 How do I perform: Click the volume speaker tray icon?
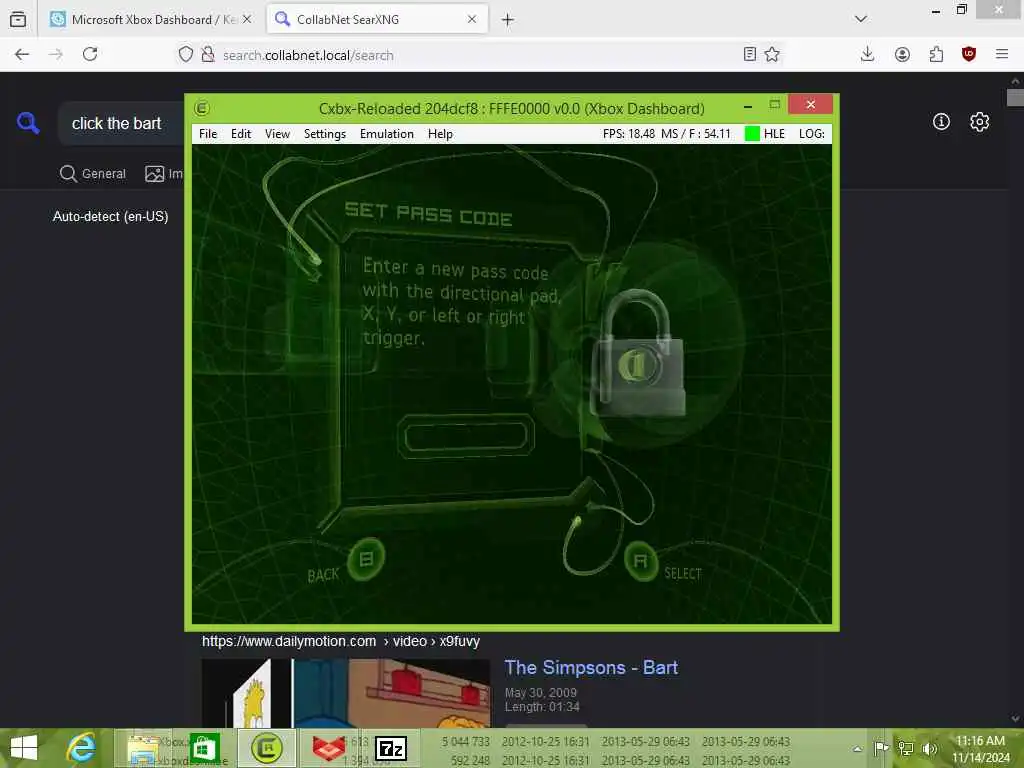coord(930,748)
